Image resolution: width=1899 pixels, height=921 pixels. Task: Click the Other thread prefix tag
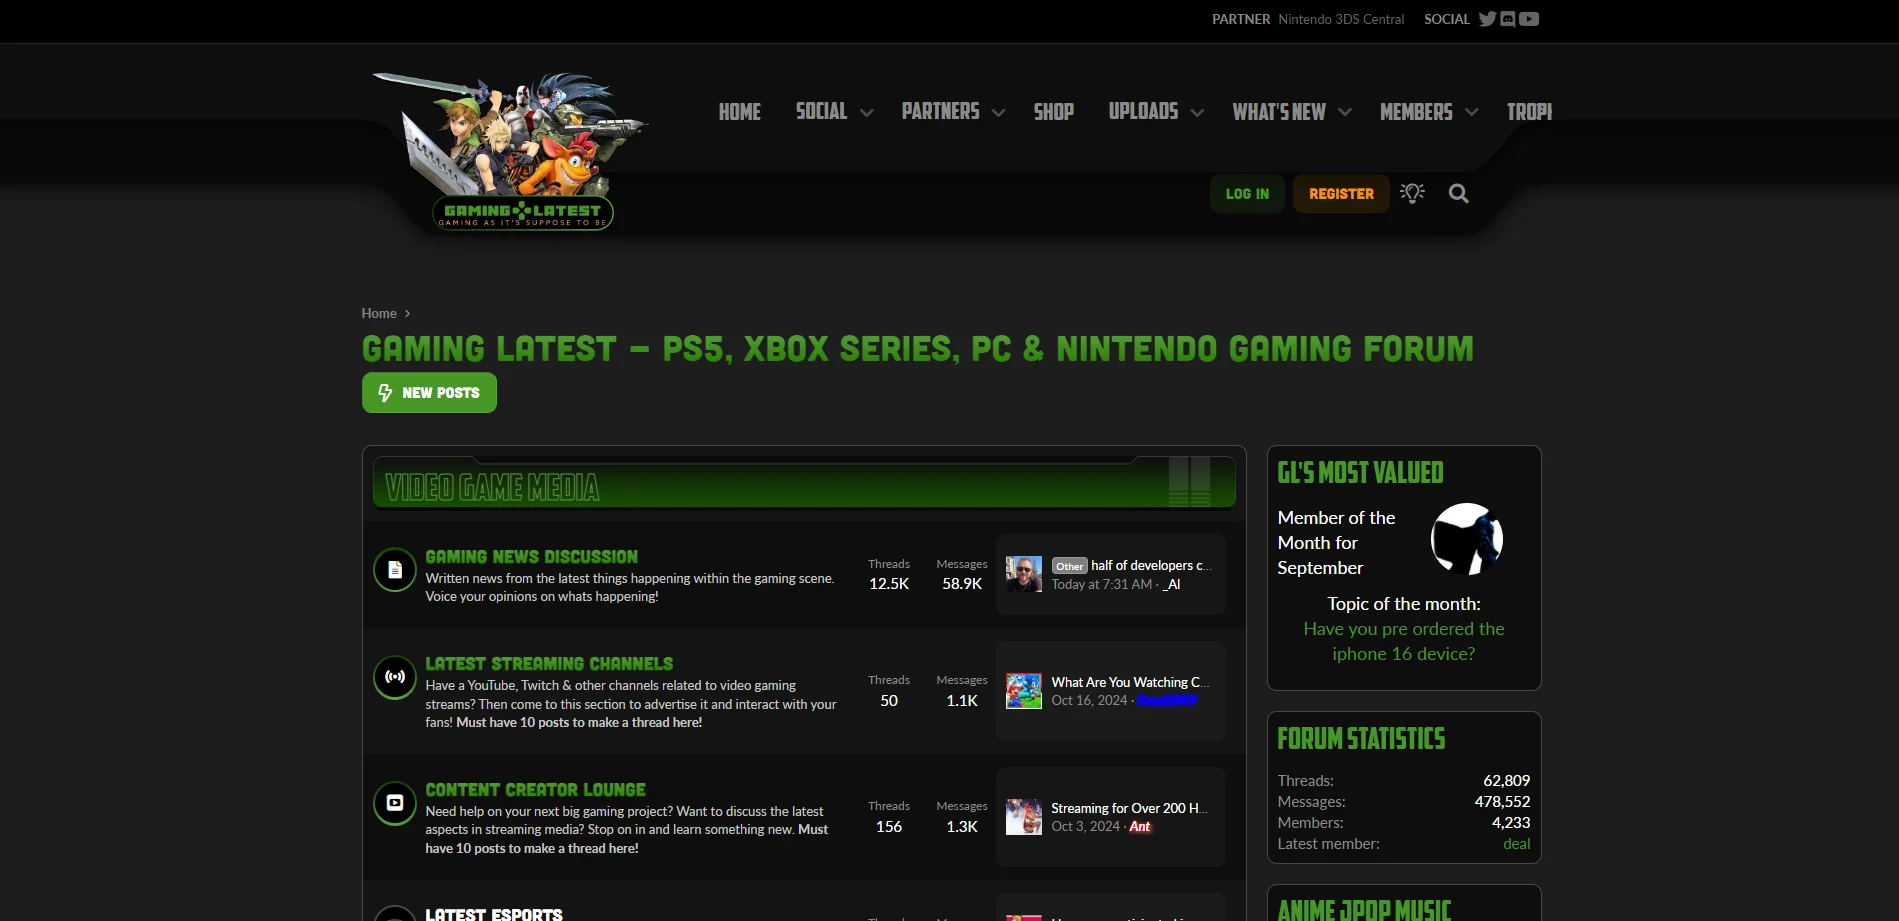click(1069, 566)
